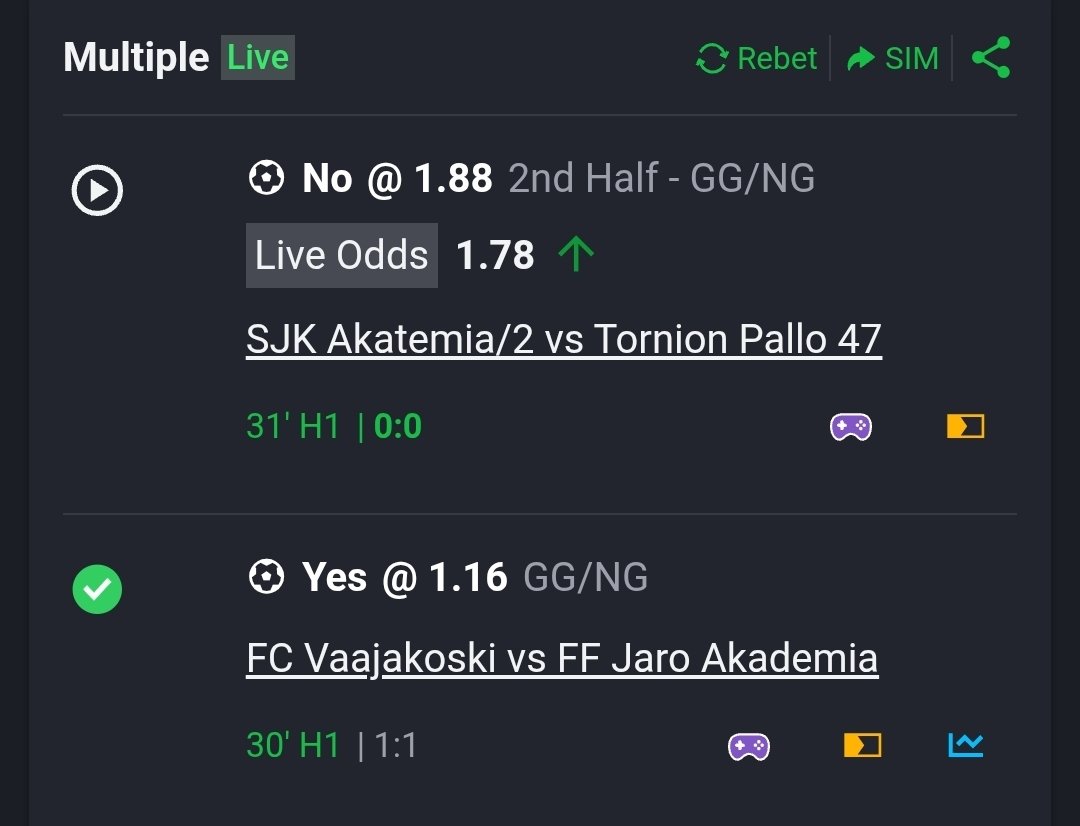
Task: Click the green checkmark won-status icon
Action: pos(97,589)
